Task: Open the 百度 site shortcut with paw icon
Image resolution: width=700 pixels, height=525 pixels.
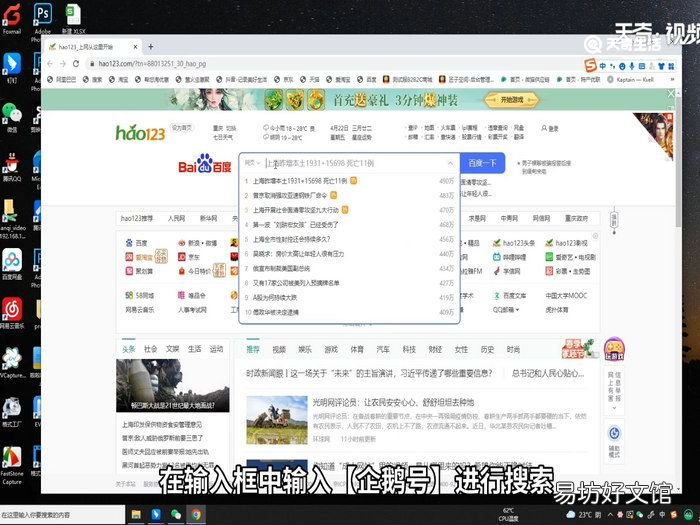Action: pyautogui.click(x=137, y=243)
